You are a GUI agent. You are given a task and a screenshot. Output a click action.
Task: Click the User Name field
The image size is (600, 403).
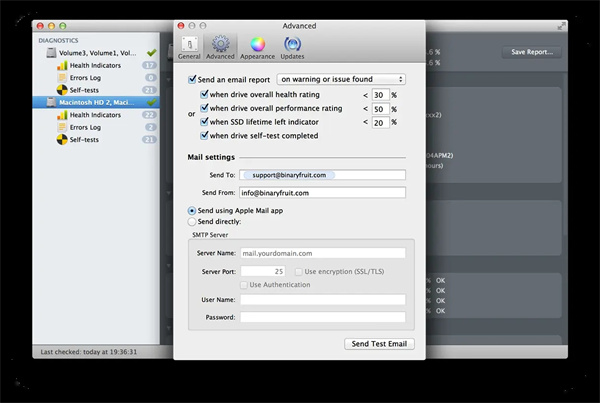(323, 299)
